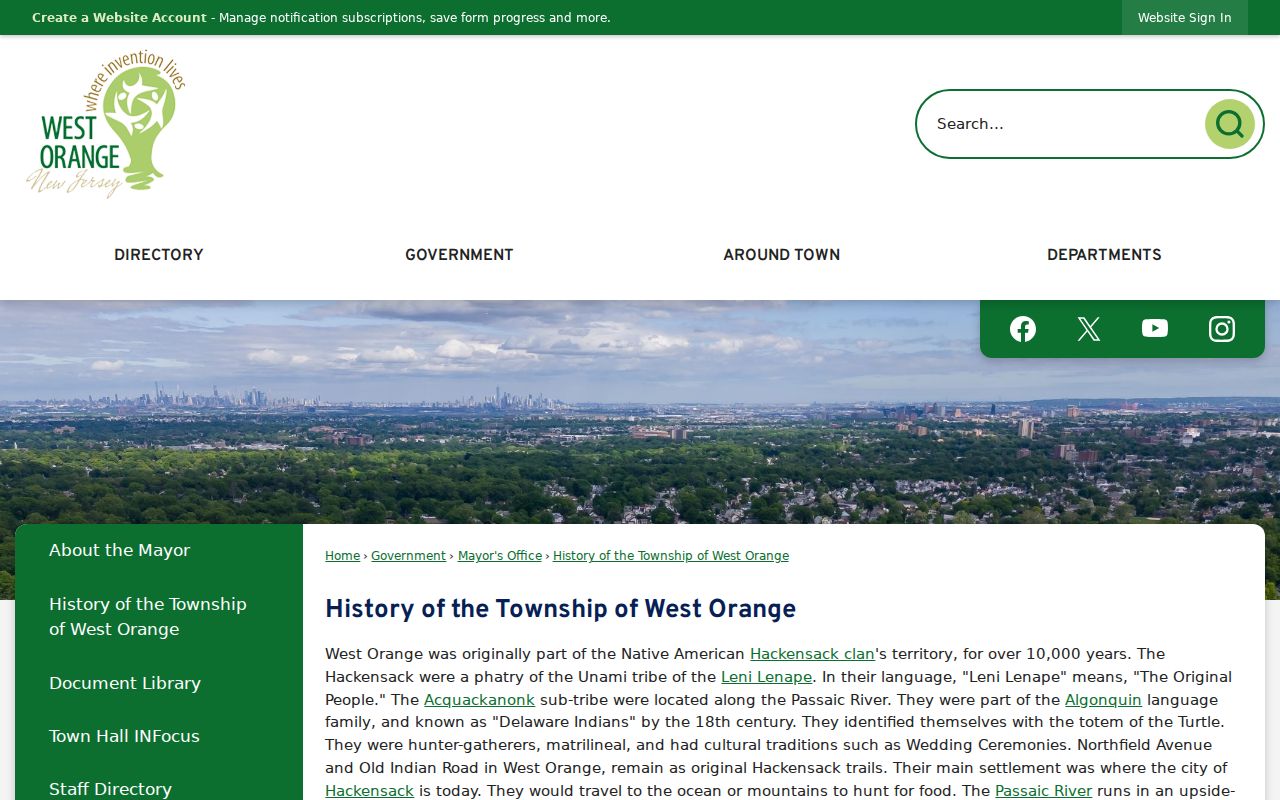This screenshot has height=800, width=1280.
Task: Click History of the Township breadcrumb link
Action: click(671, 556)
